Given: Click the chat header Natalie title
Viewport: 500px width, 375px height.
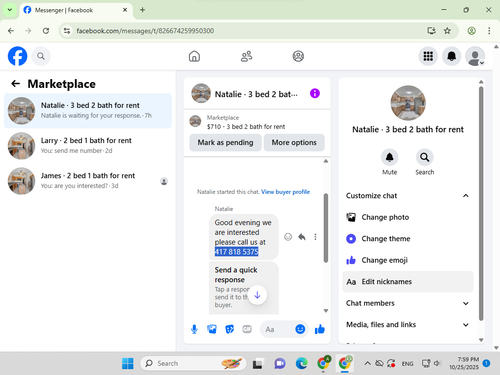Looking at the screenshot, I should (256, 94).
